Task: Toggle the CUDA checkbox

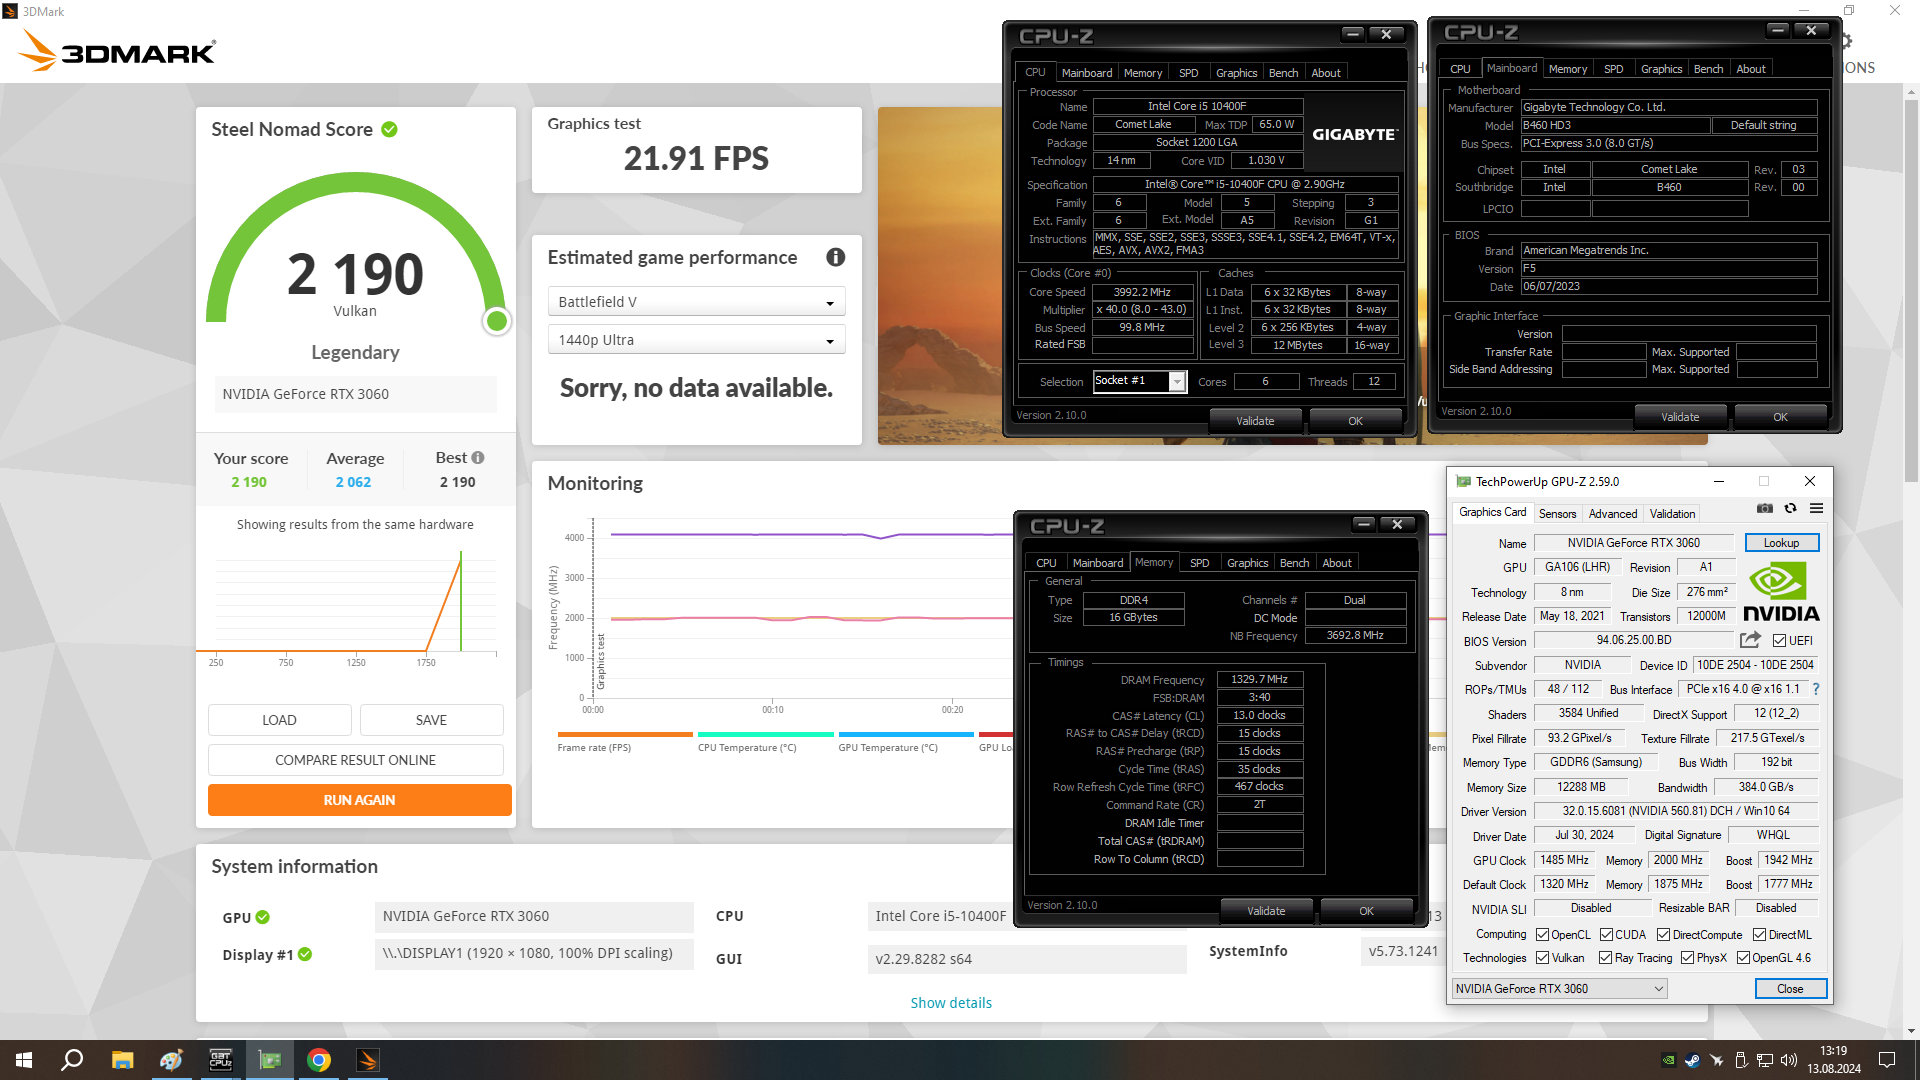Action: (1606, 935)
